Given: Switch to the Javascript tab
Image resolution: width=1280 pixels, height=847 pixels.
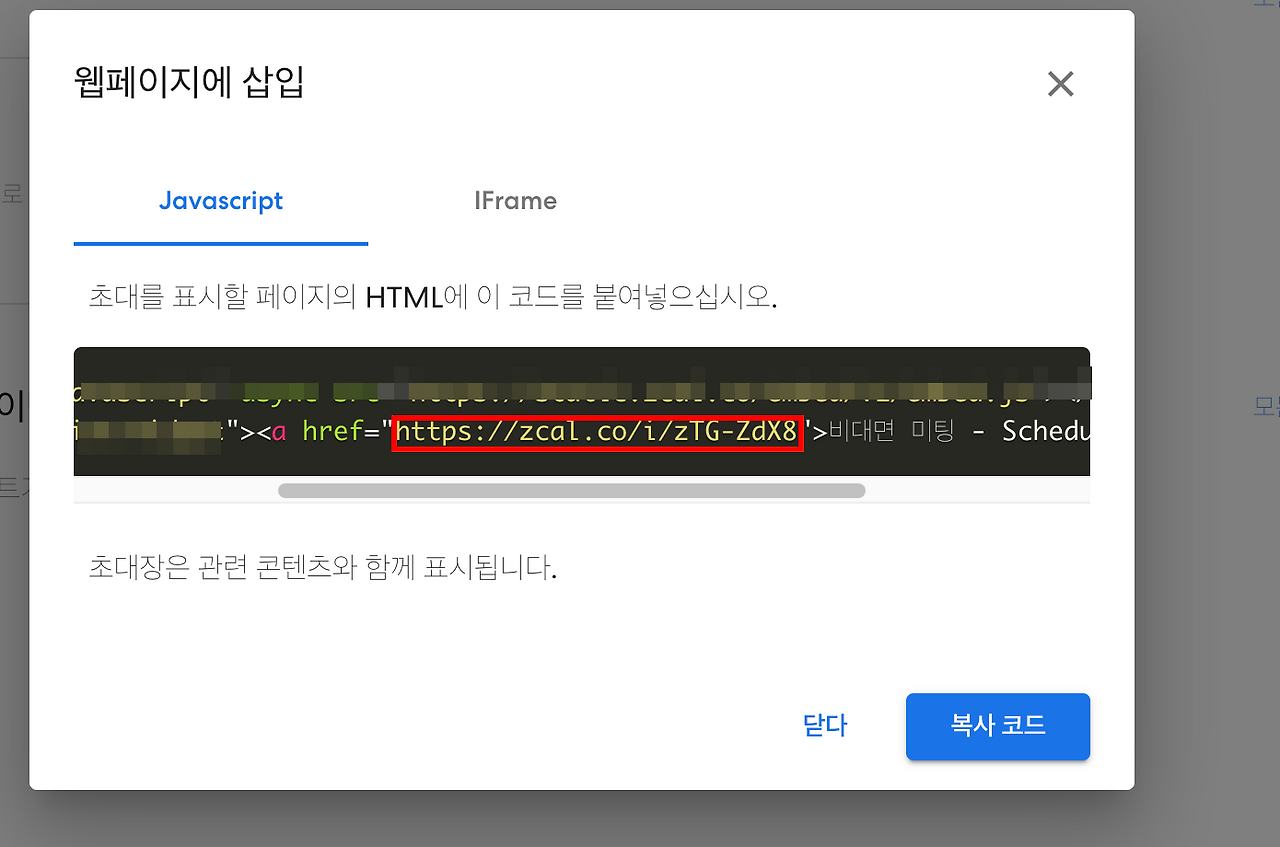Looking at the screenshot, I should (x=221, y=201).
